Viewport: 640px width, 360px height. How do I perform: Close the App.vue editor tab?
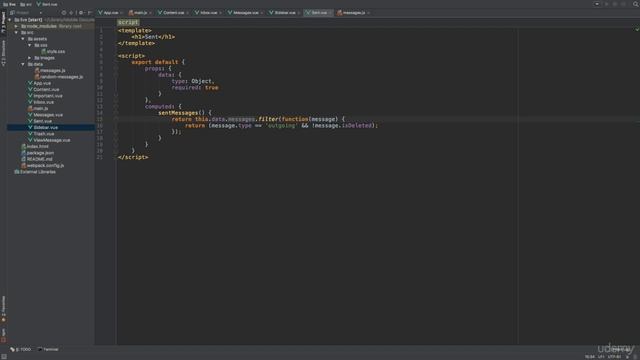[x=121, y=13]
